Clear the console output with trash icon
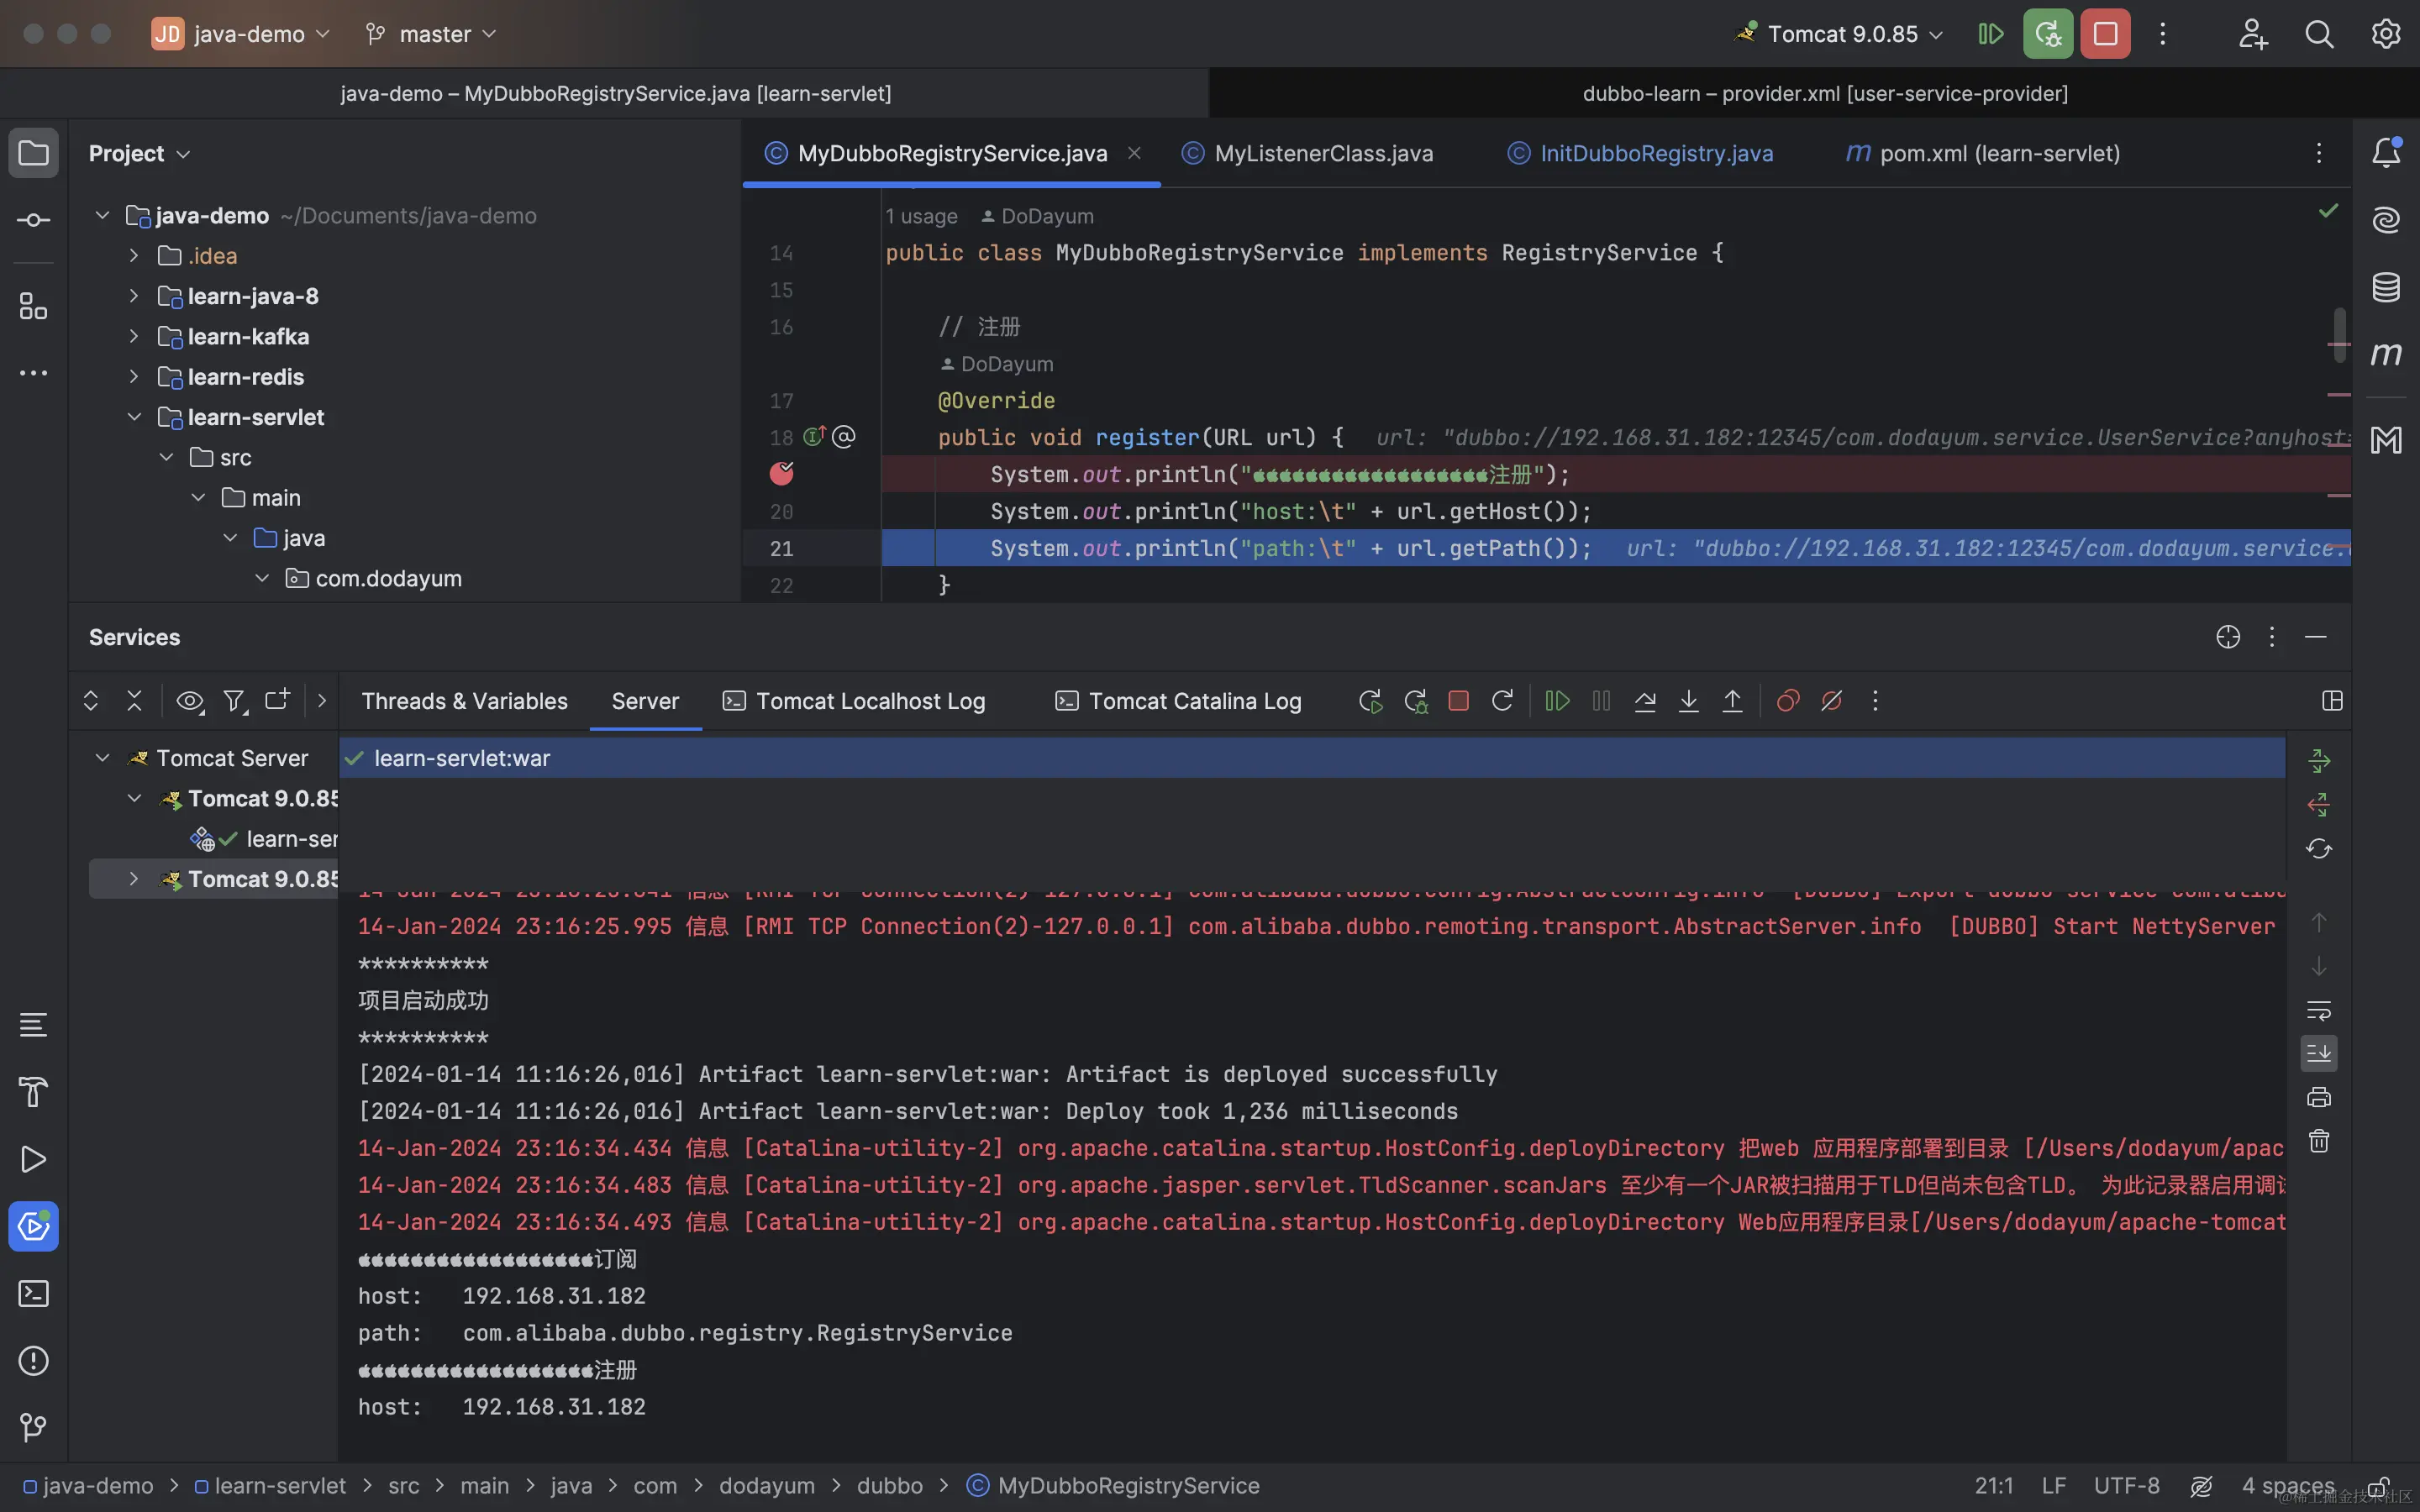The height and width of the screenshot is (1512, 2420). [2318, 1141]
